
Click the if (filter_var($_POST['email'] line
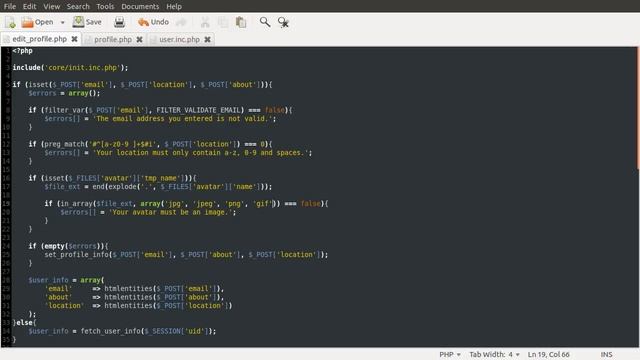(160, 110)
